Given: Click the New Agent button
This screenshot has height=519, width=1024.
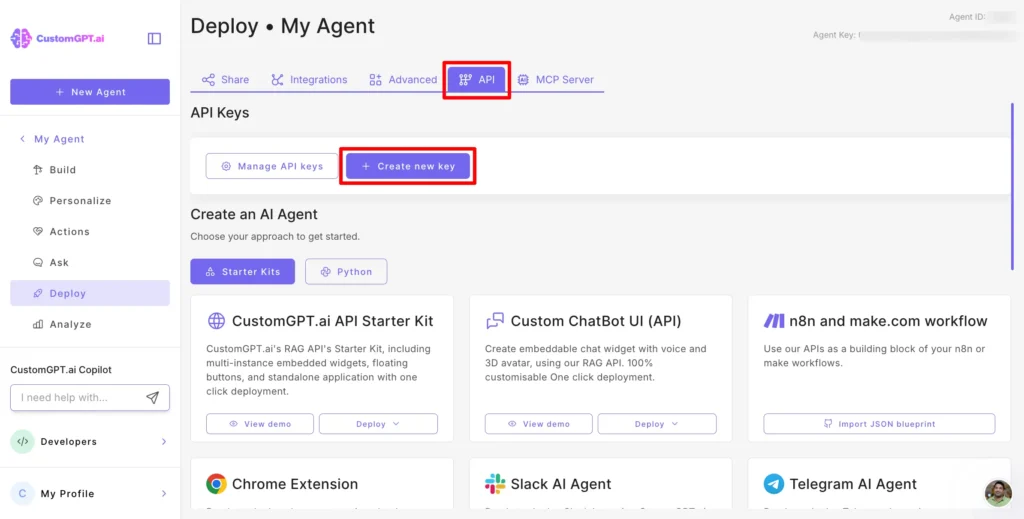Looking at the screenshot, I should 90,92.
